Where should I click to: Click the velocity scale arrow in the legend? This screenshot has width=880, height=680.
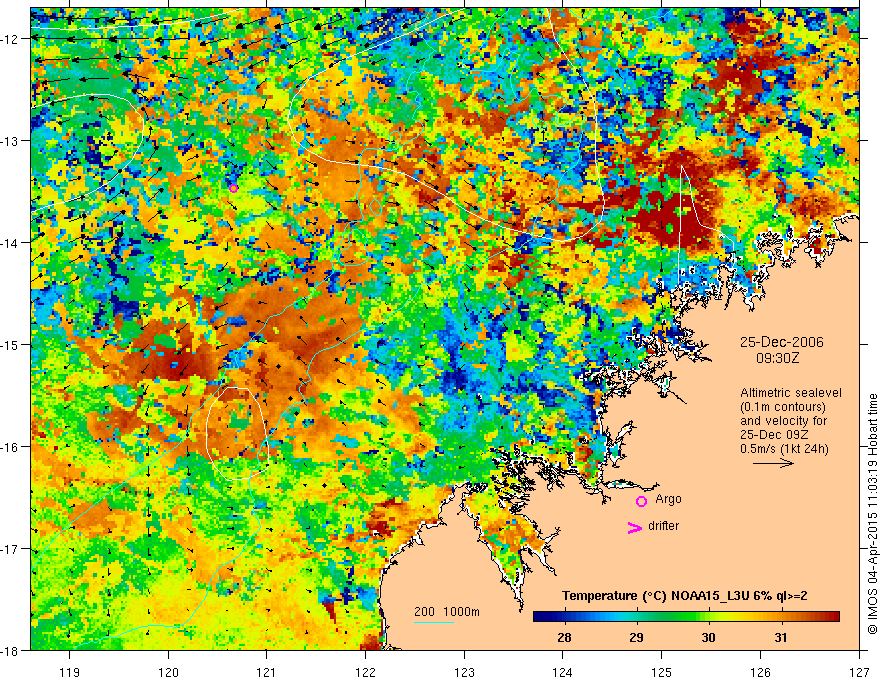(773, 463)
